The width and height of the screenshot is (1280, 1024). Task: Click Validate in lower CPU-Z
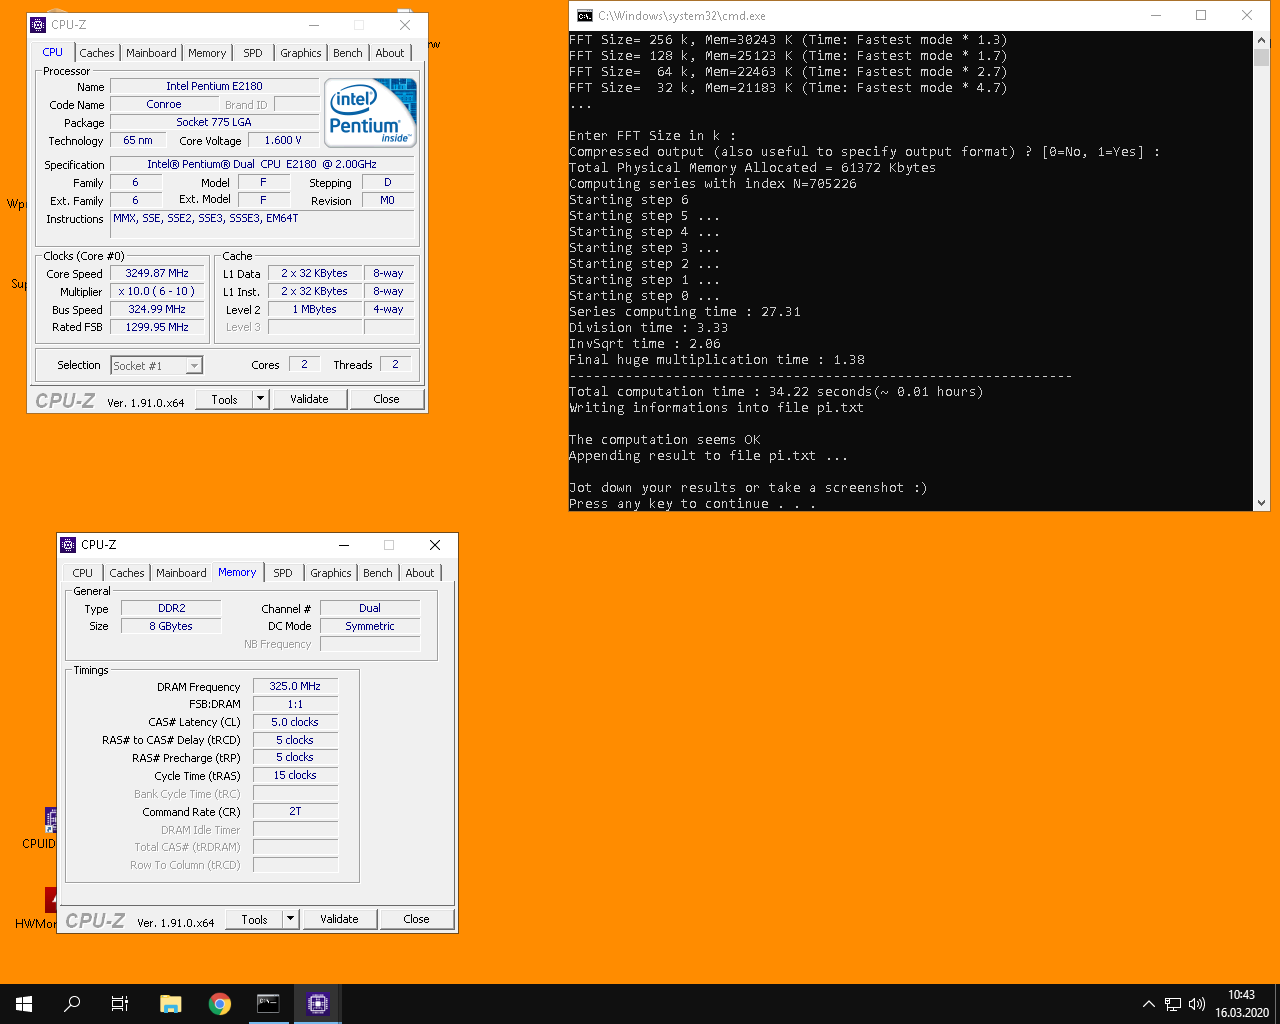[339, 919]
